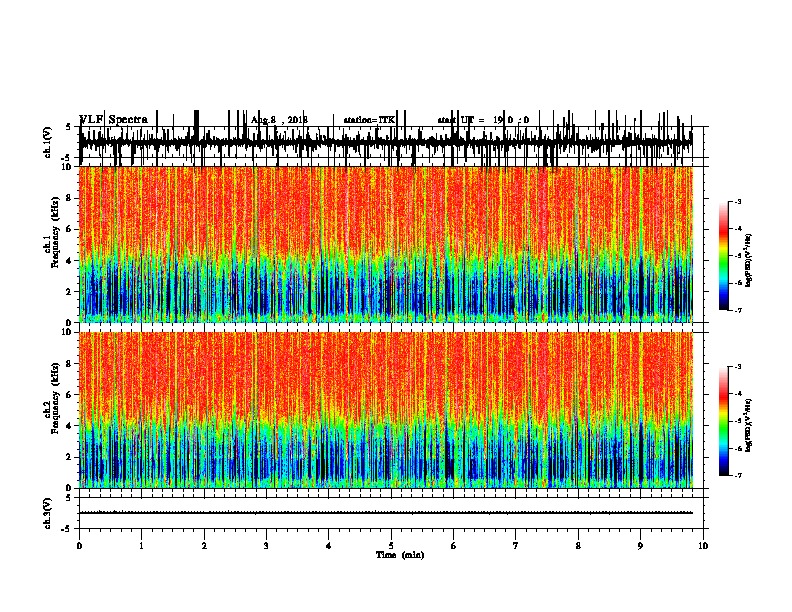
Task: Click the "7" tick on the time axis
Action: [x=516, y=546]
